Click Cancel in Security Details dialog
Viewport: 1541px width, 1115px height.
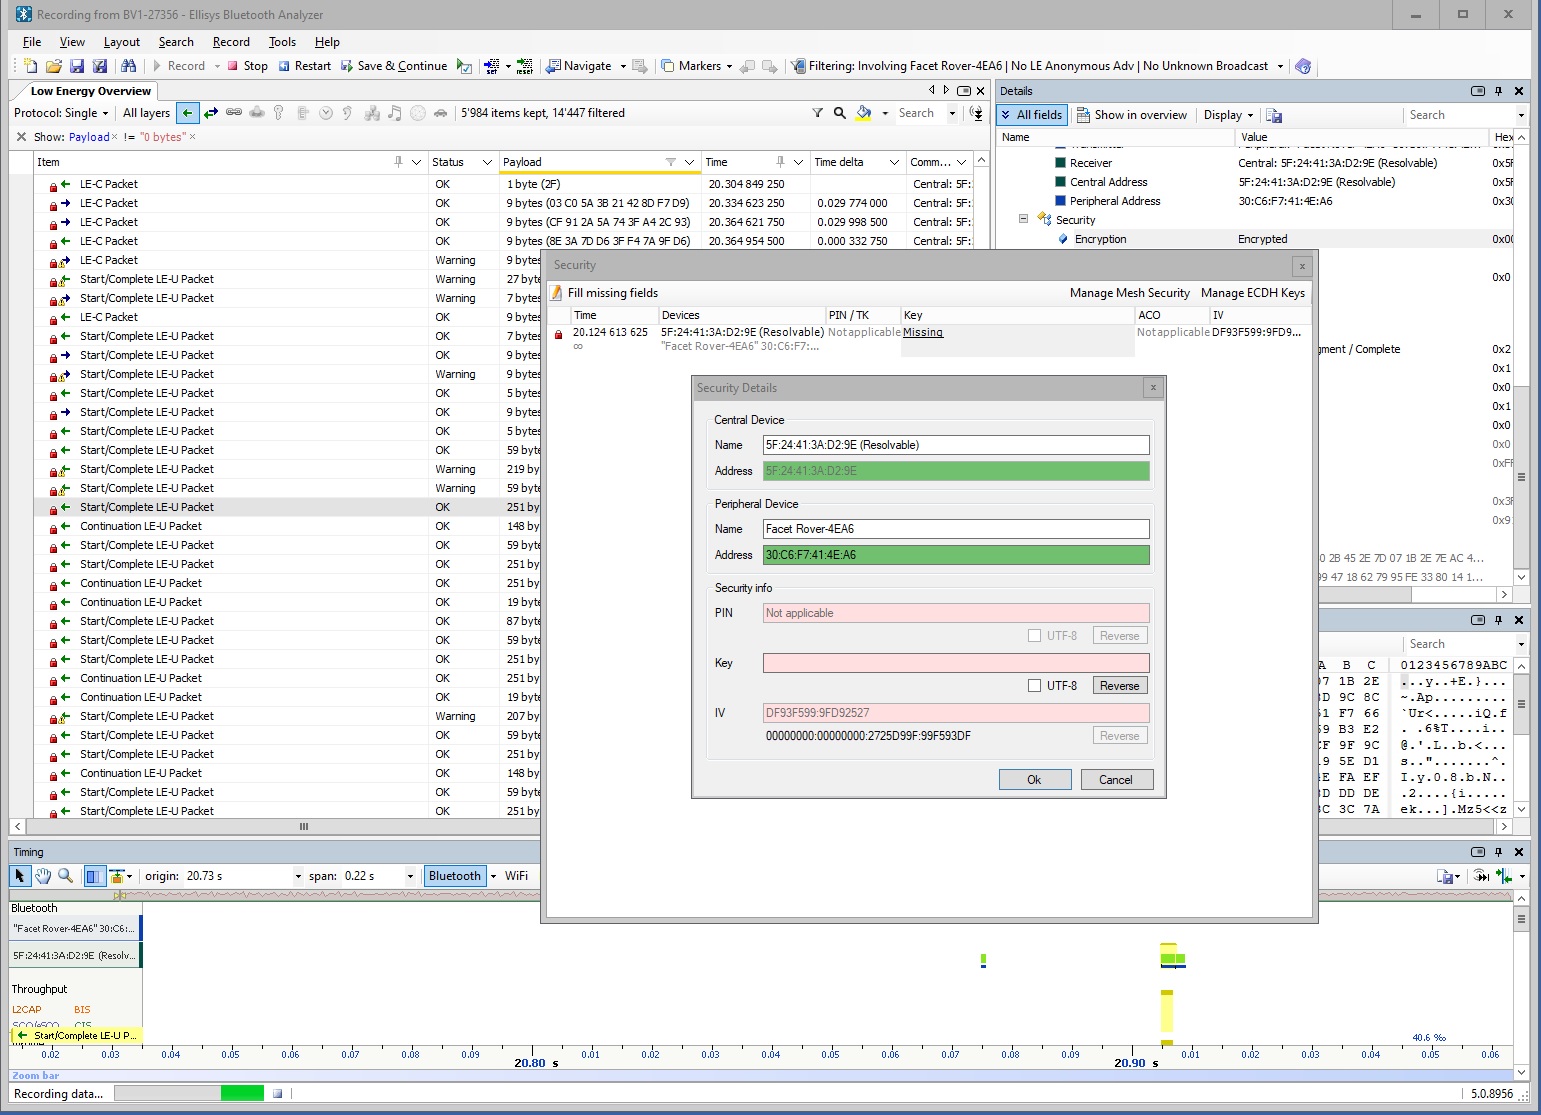(1116, 780)
